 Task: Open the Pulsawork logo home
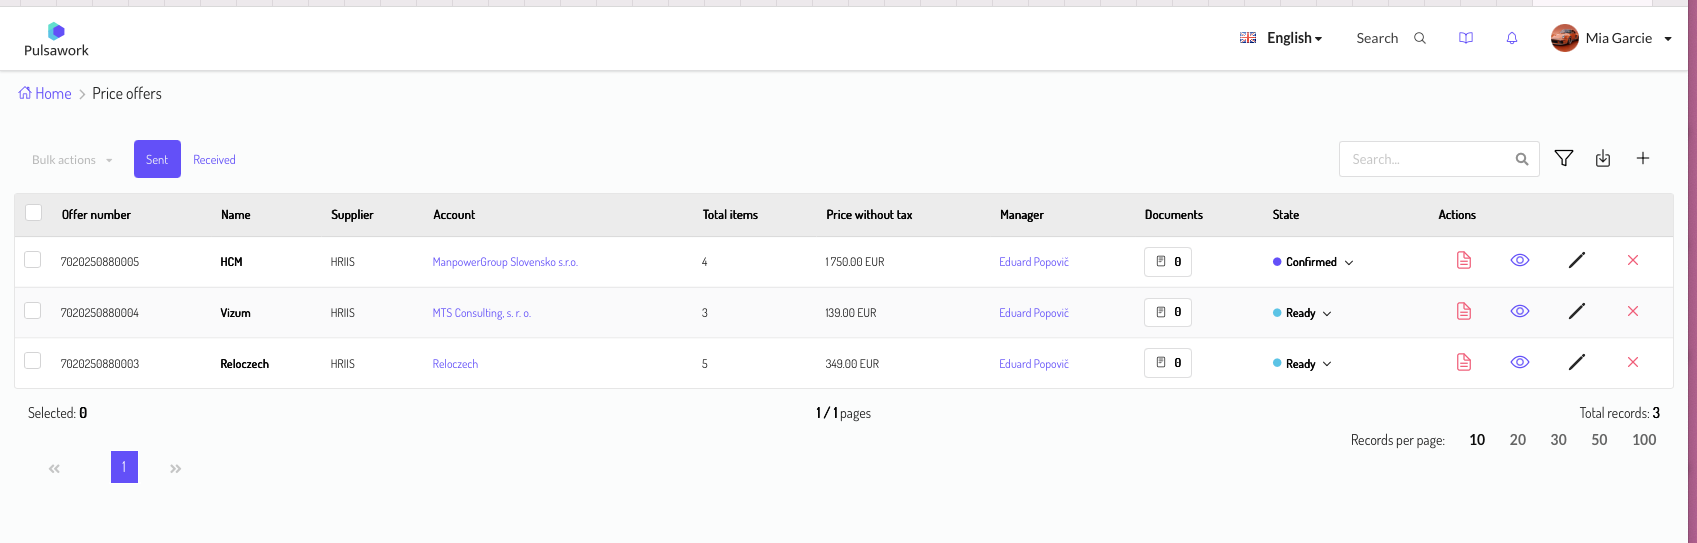56,40
